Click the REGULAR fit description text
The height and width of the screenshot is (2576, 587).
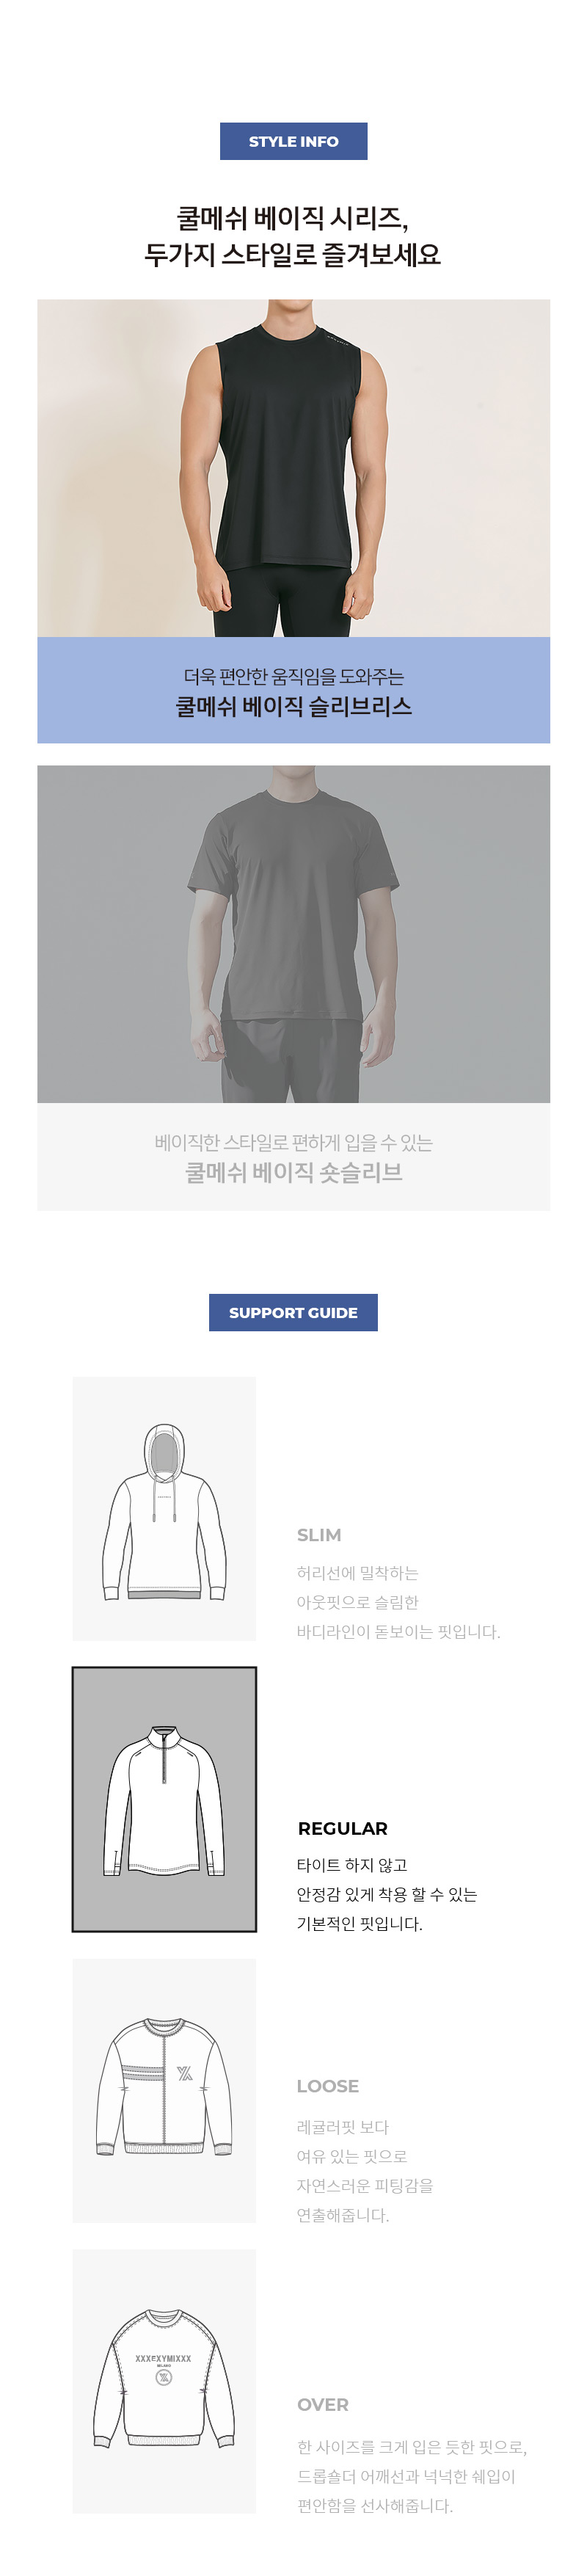tap(386, 1894)
